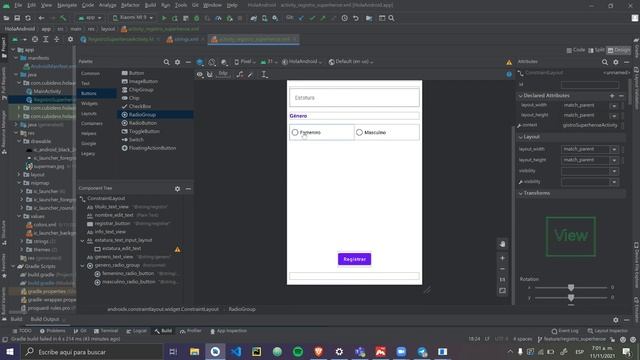The height and width of the screenshot is (360, 640).
Task: Open the Navigate menu
Action: pos(67,5)
